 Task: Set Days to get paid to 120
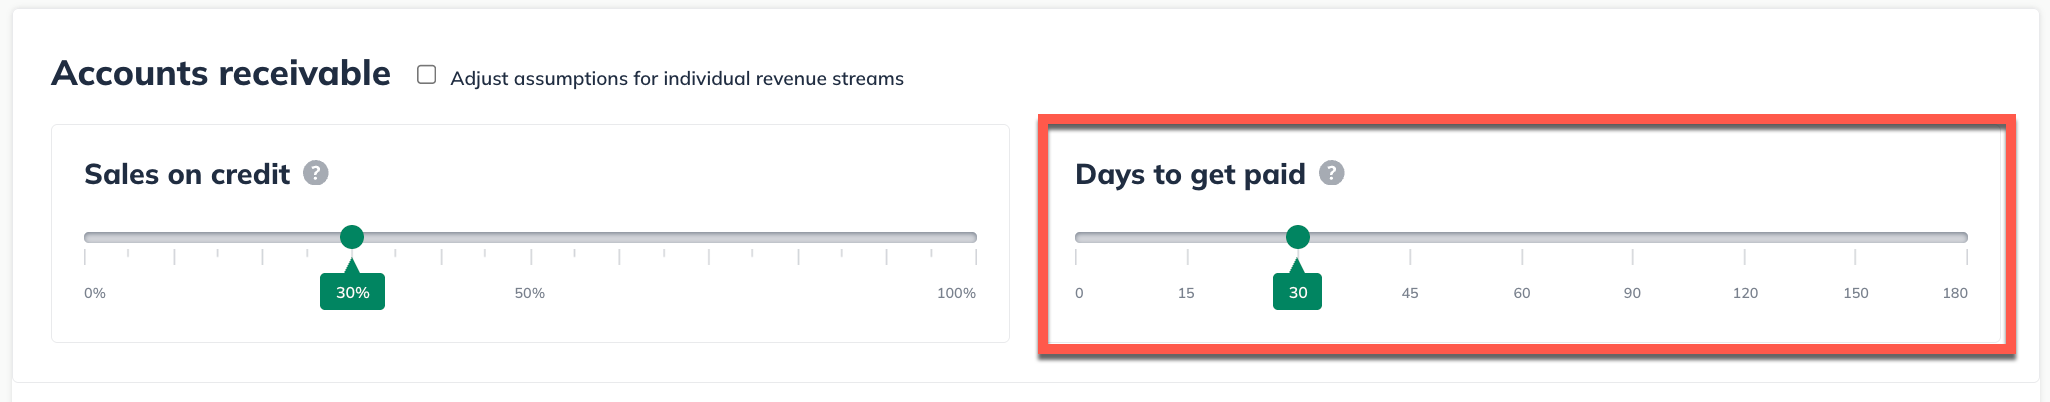[x=1745, y=238]
